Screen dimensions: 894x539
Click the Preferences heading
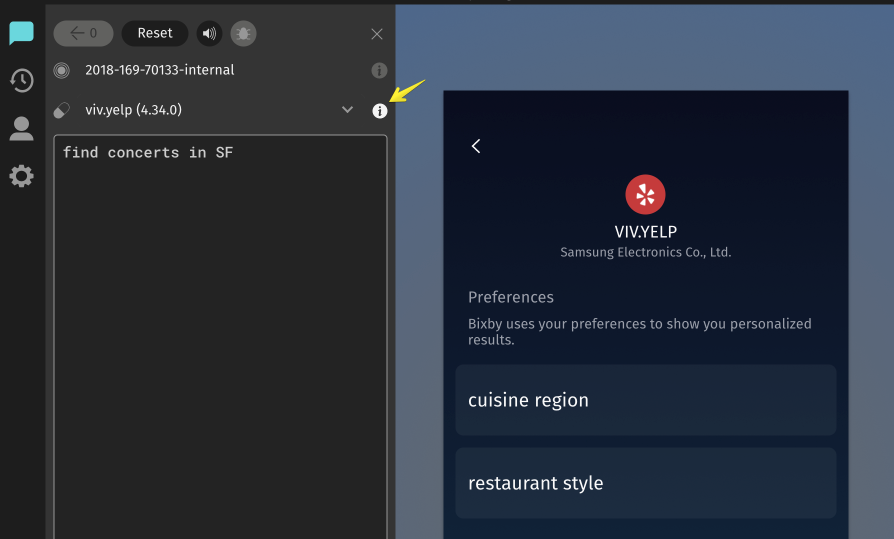click(x=511, y=297)
